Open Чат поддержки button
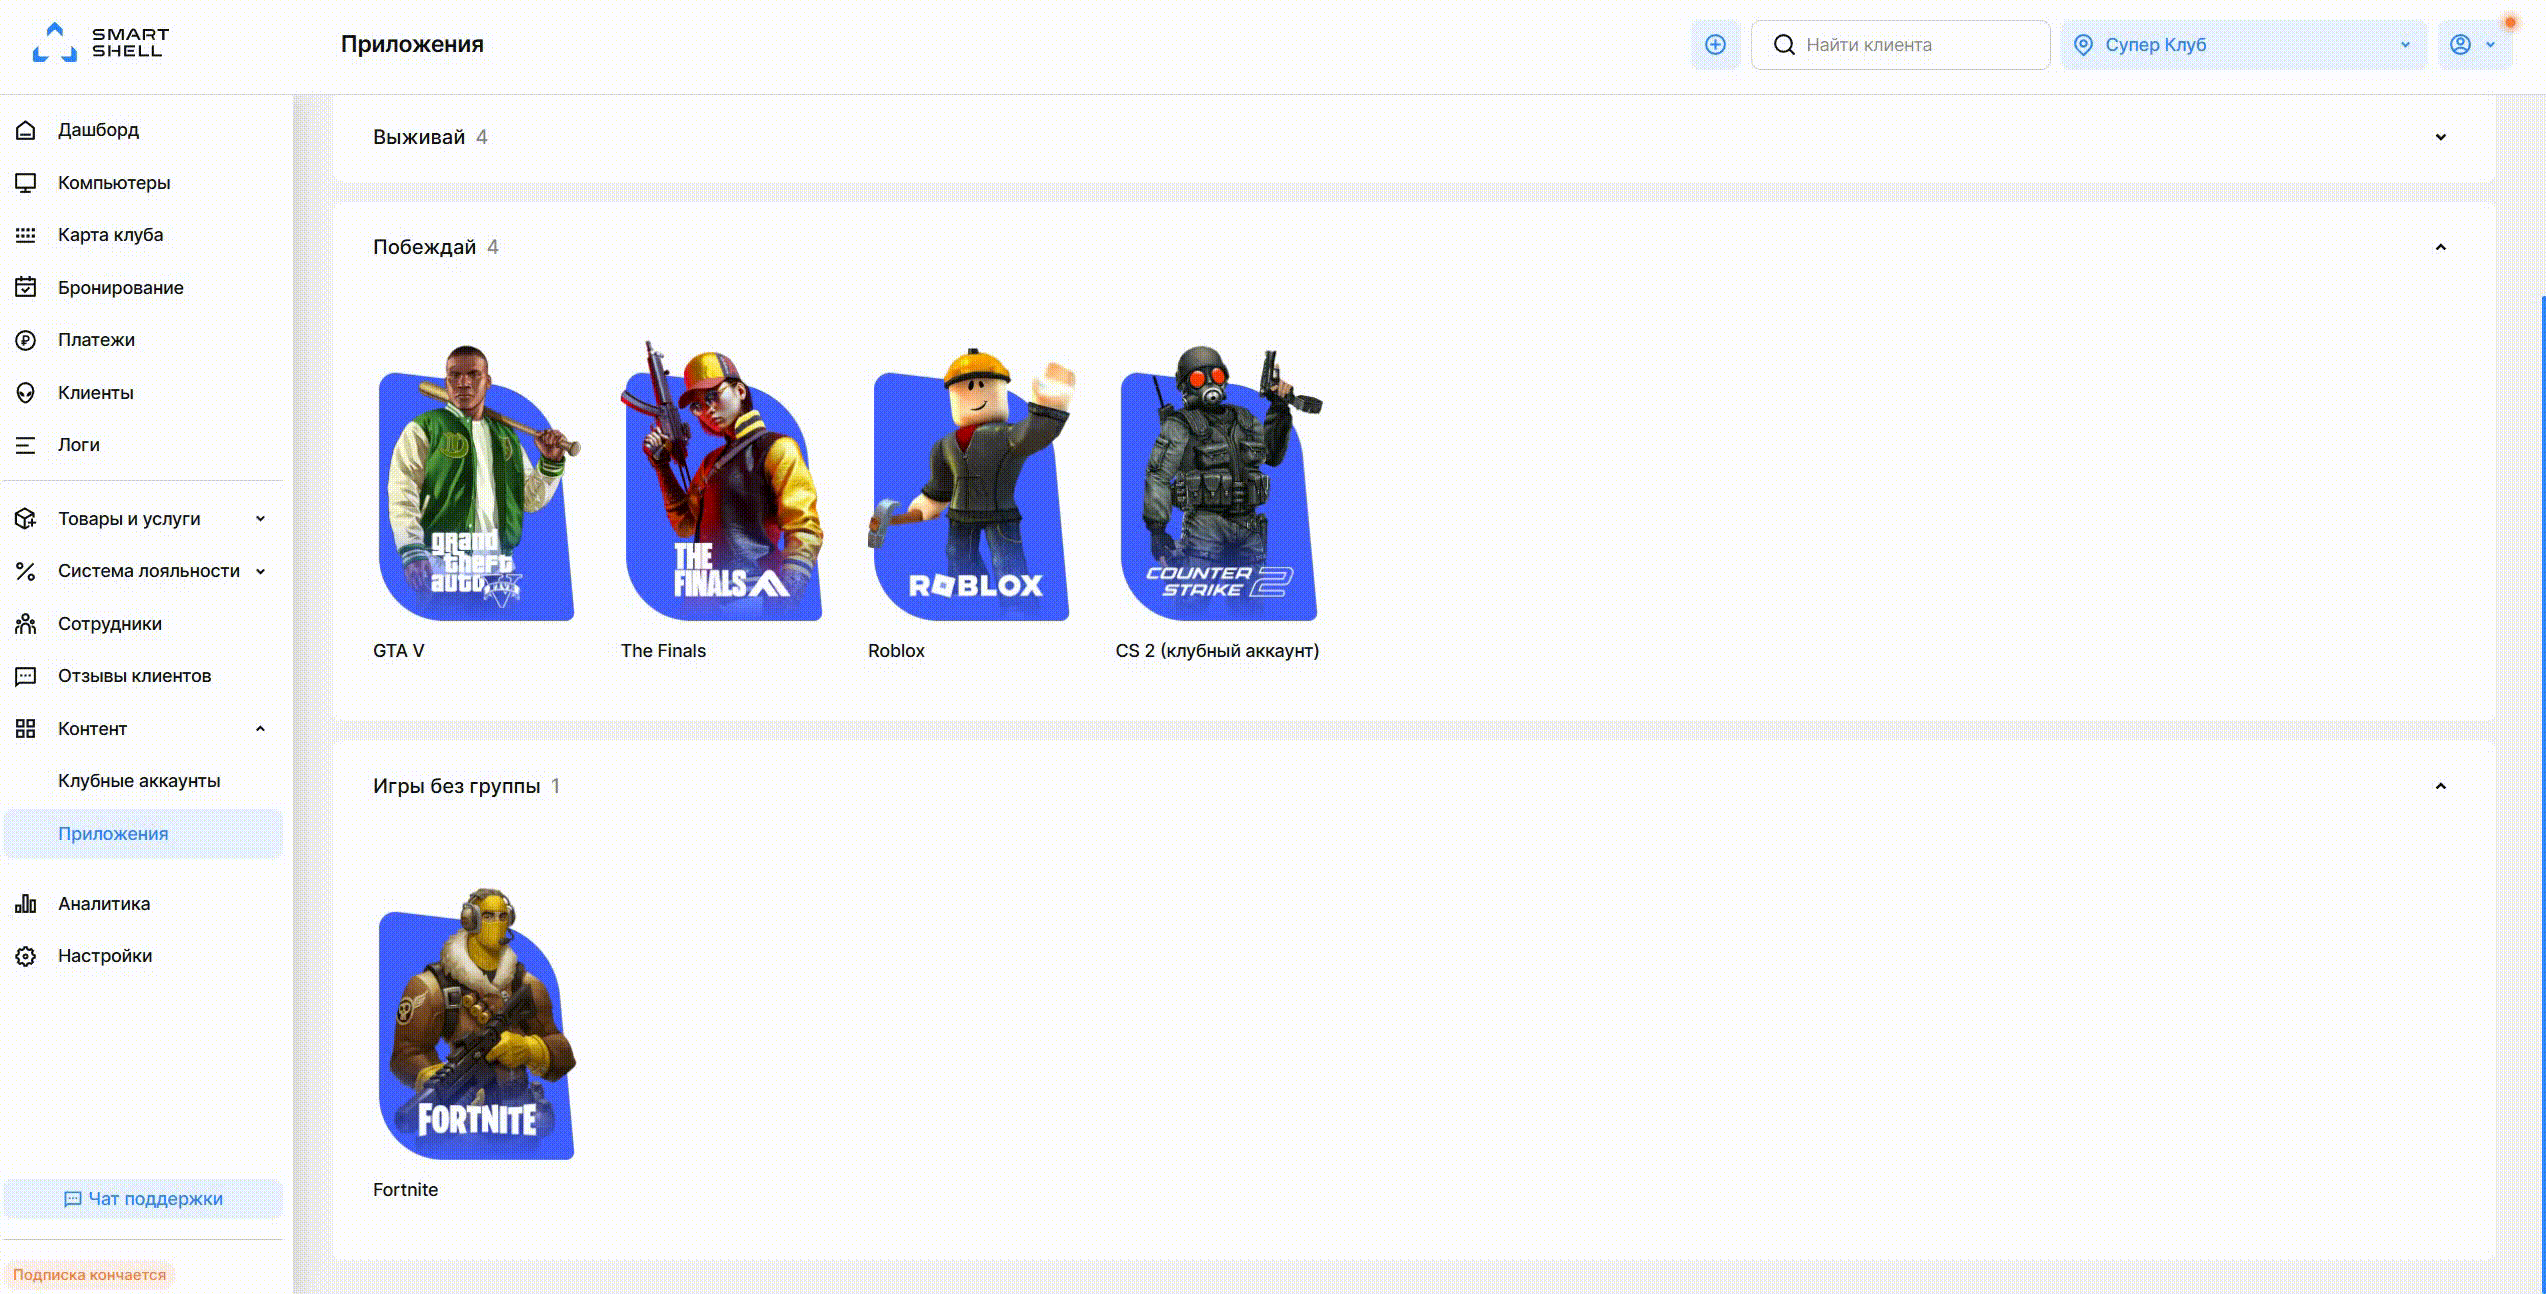 coord(144,1199)
